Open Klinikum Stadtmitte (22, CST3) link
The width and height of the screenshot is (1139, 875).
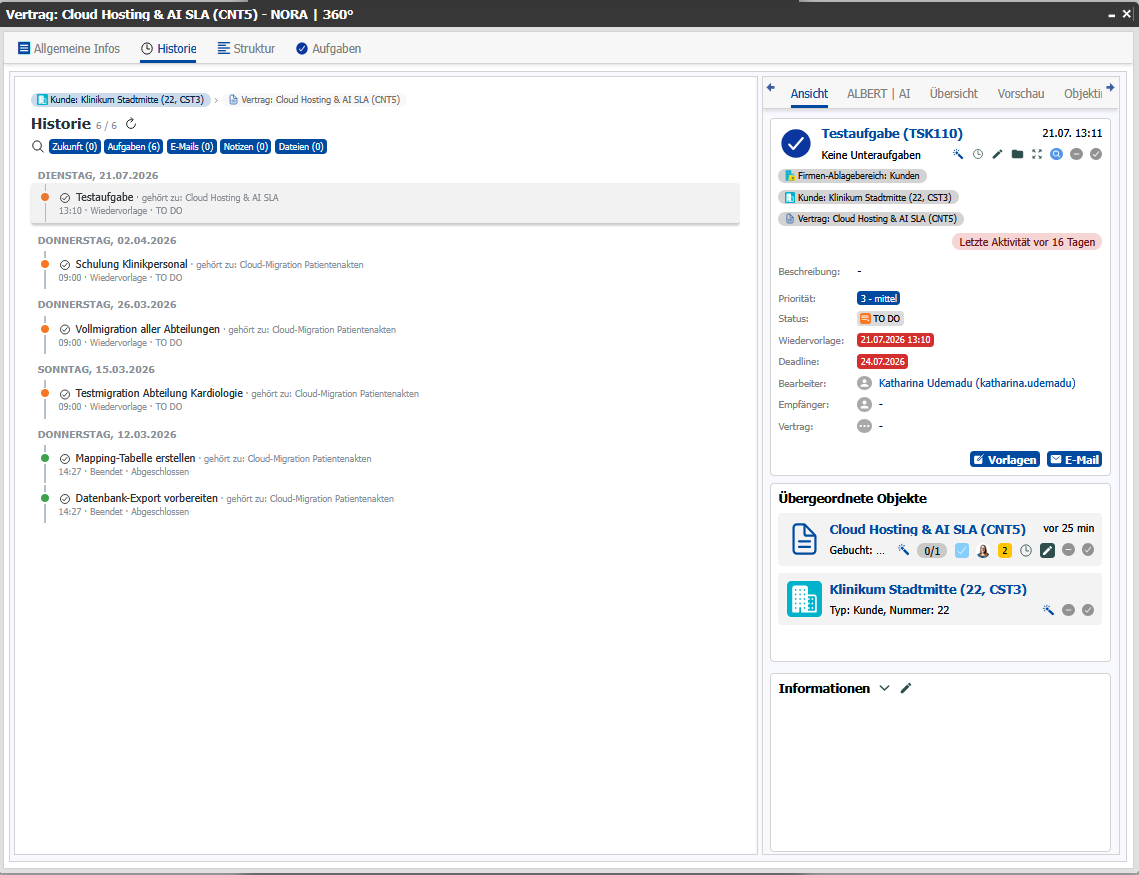coord(928,590)
